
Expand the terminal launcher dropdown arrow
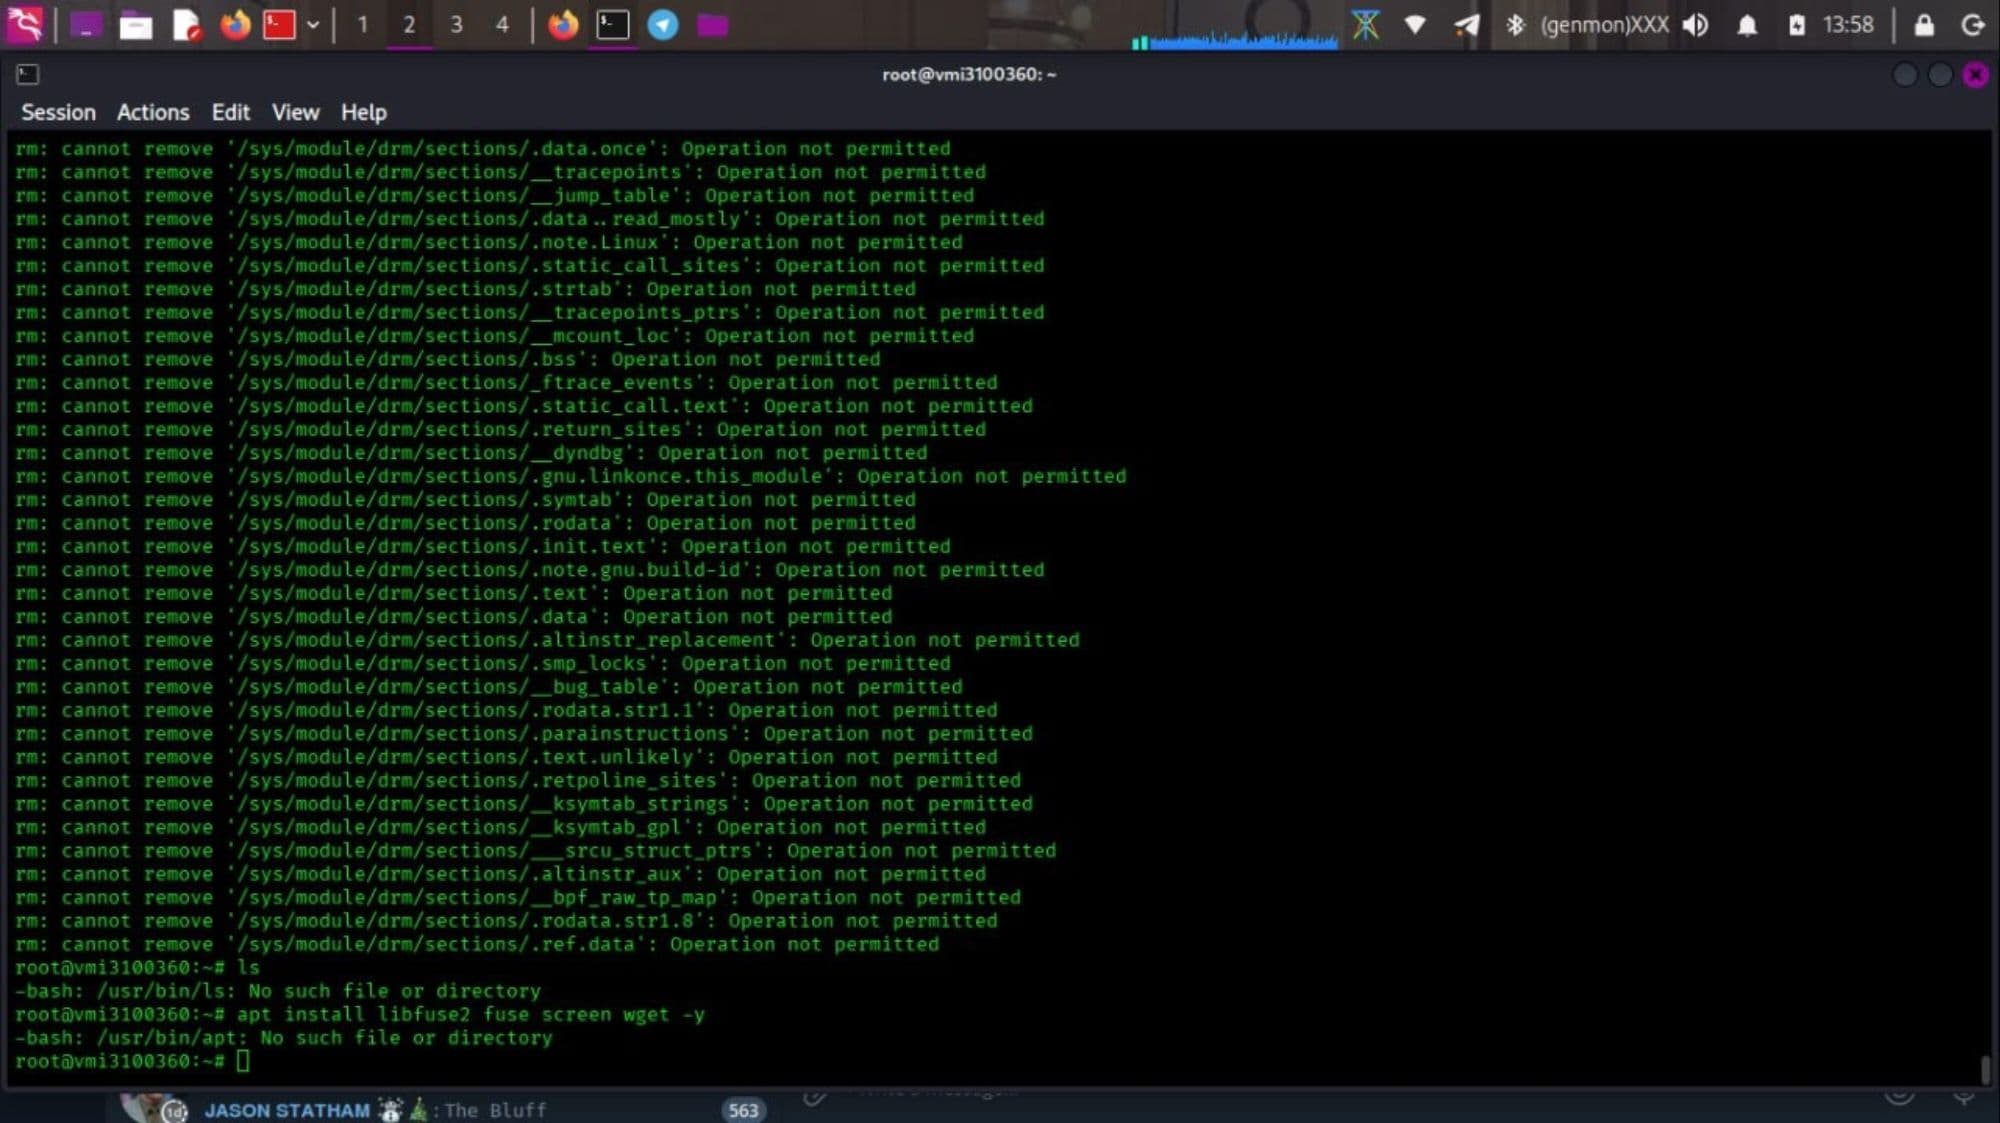pos(313,25)
